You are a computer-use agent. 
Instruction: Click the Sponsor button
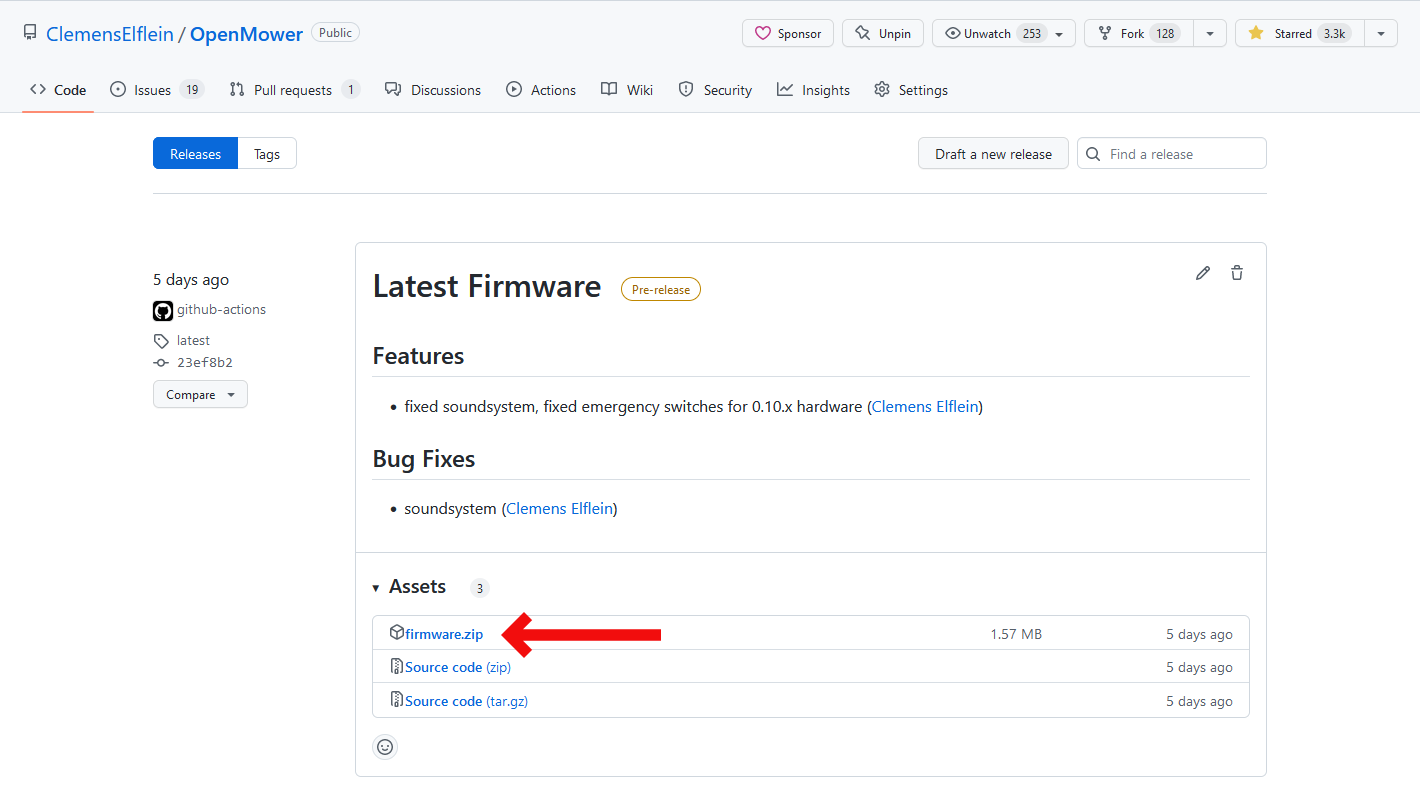click(787, 33)
